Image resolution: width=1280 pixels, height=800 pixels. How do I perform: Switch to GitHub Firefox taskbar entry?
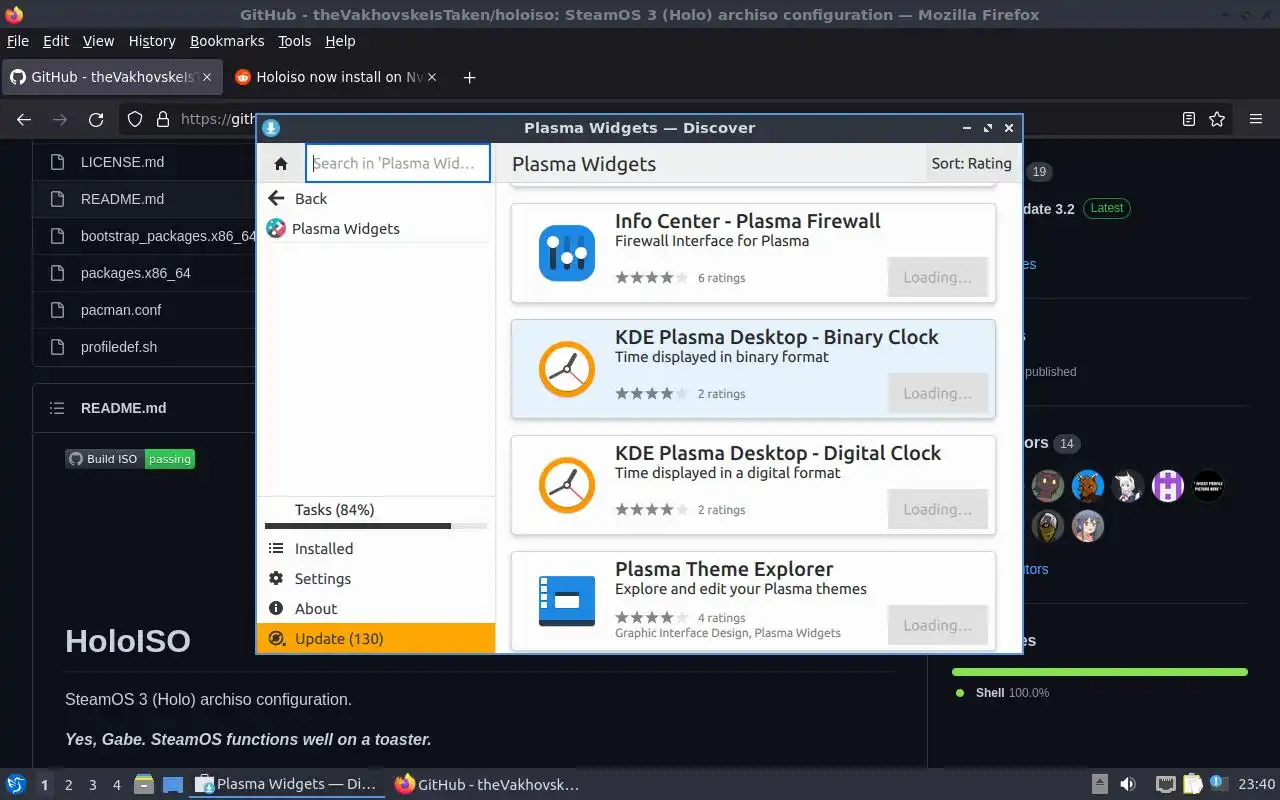coord(488,785)
